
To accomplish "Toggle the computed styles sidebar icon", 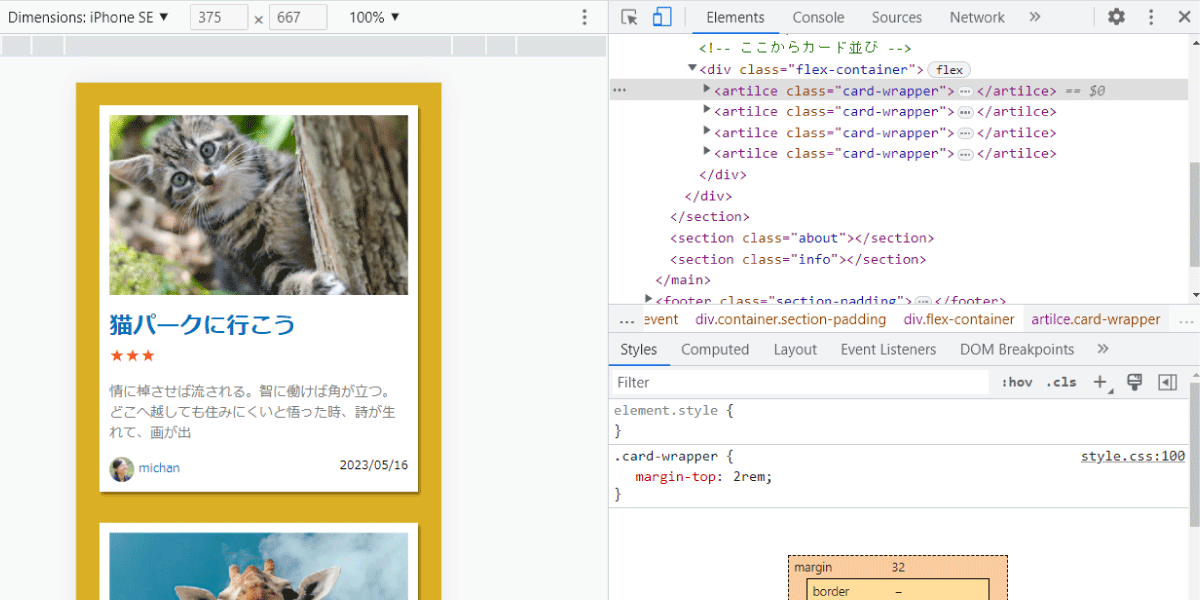I will (1167, 382).
